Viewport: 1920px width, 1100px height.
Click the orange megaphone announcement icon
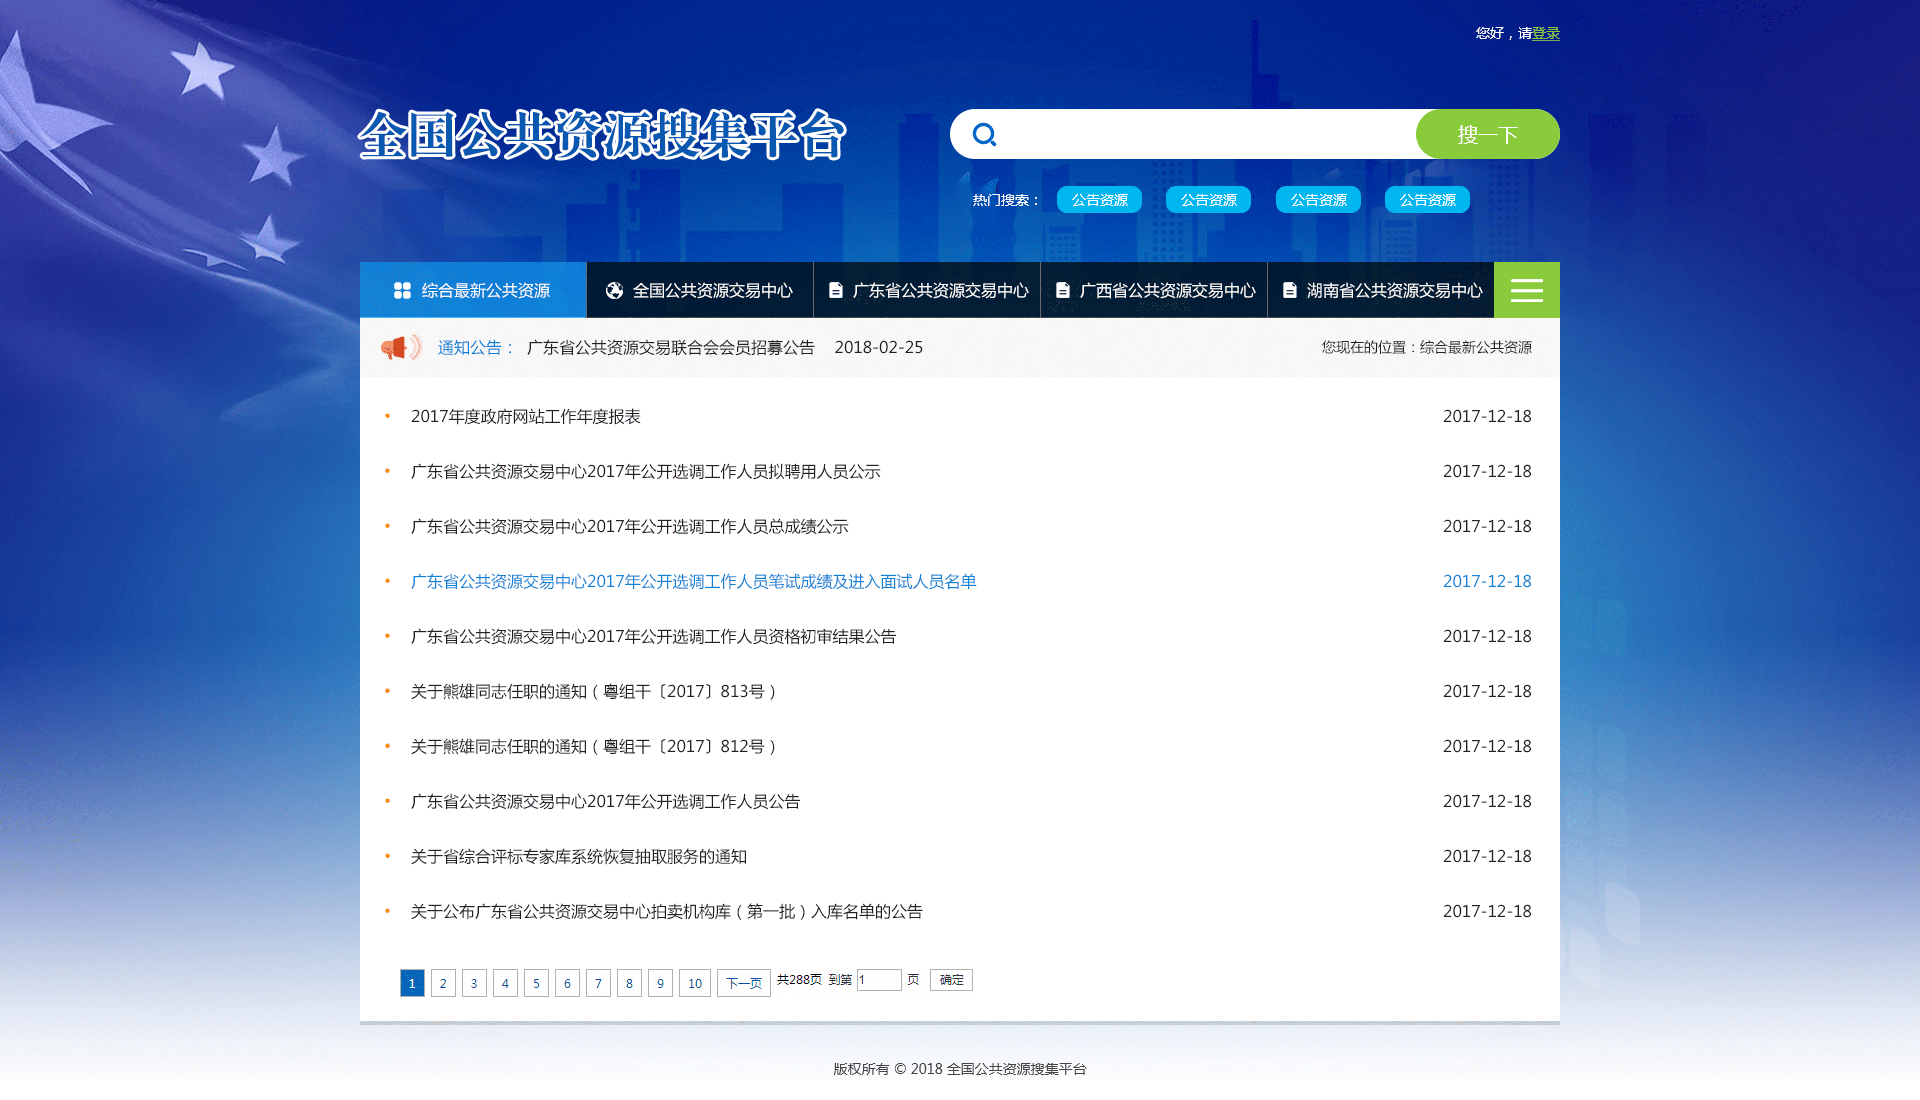pos(399,347)
